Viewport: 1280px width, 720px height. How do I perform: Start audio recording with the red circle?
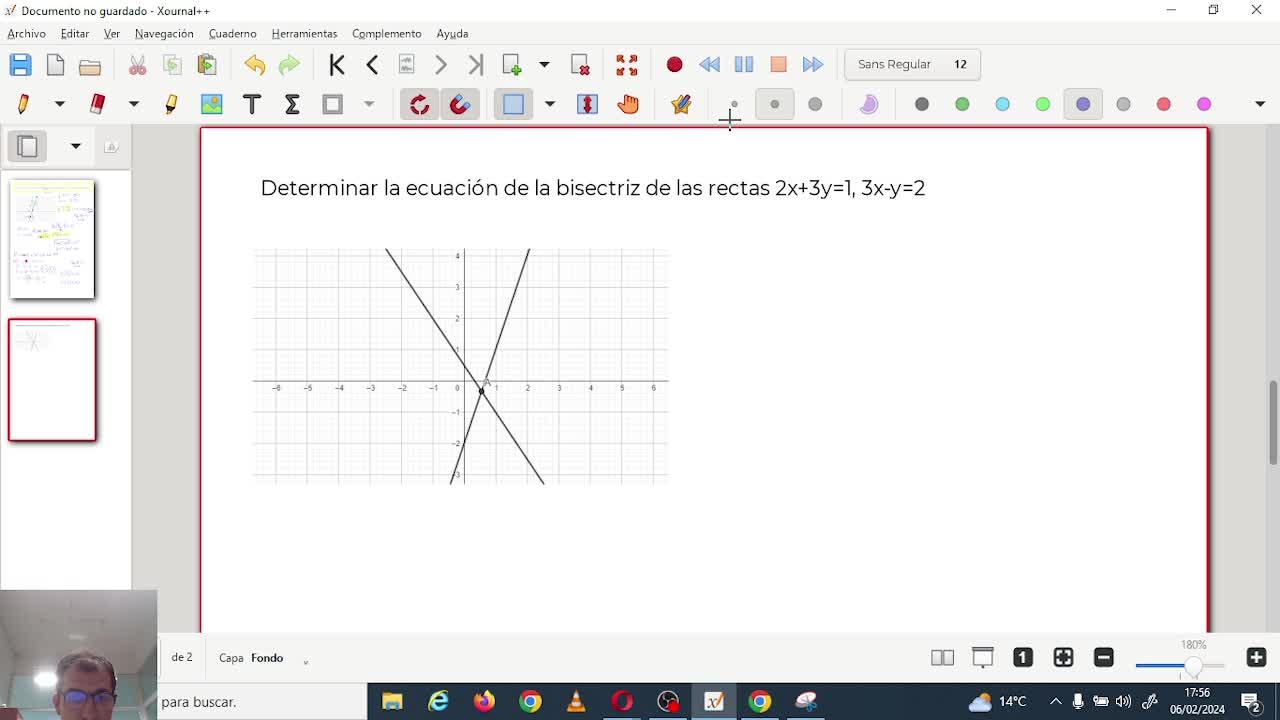tap(674, 65)
